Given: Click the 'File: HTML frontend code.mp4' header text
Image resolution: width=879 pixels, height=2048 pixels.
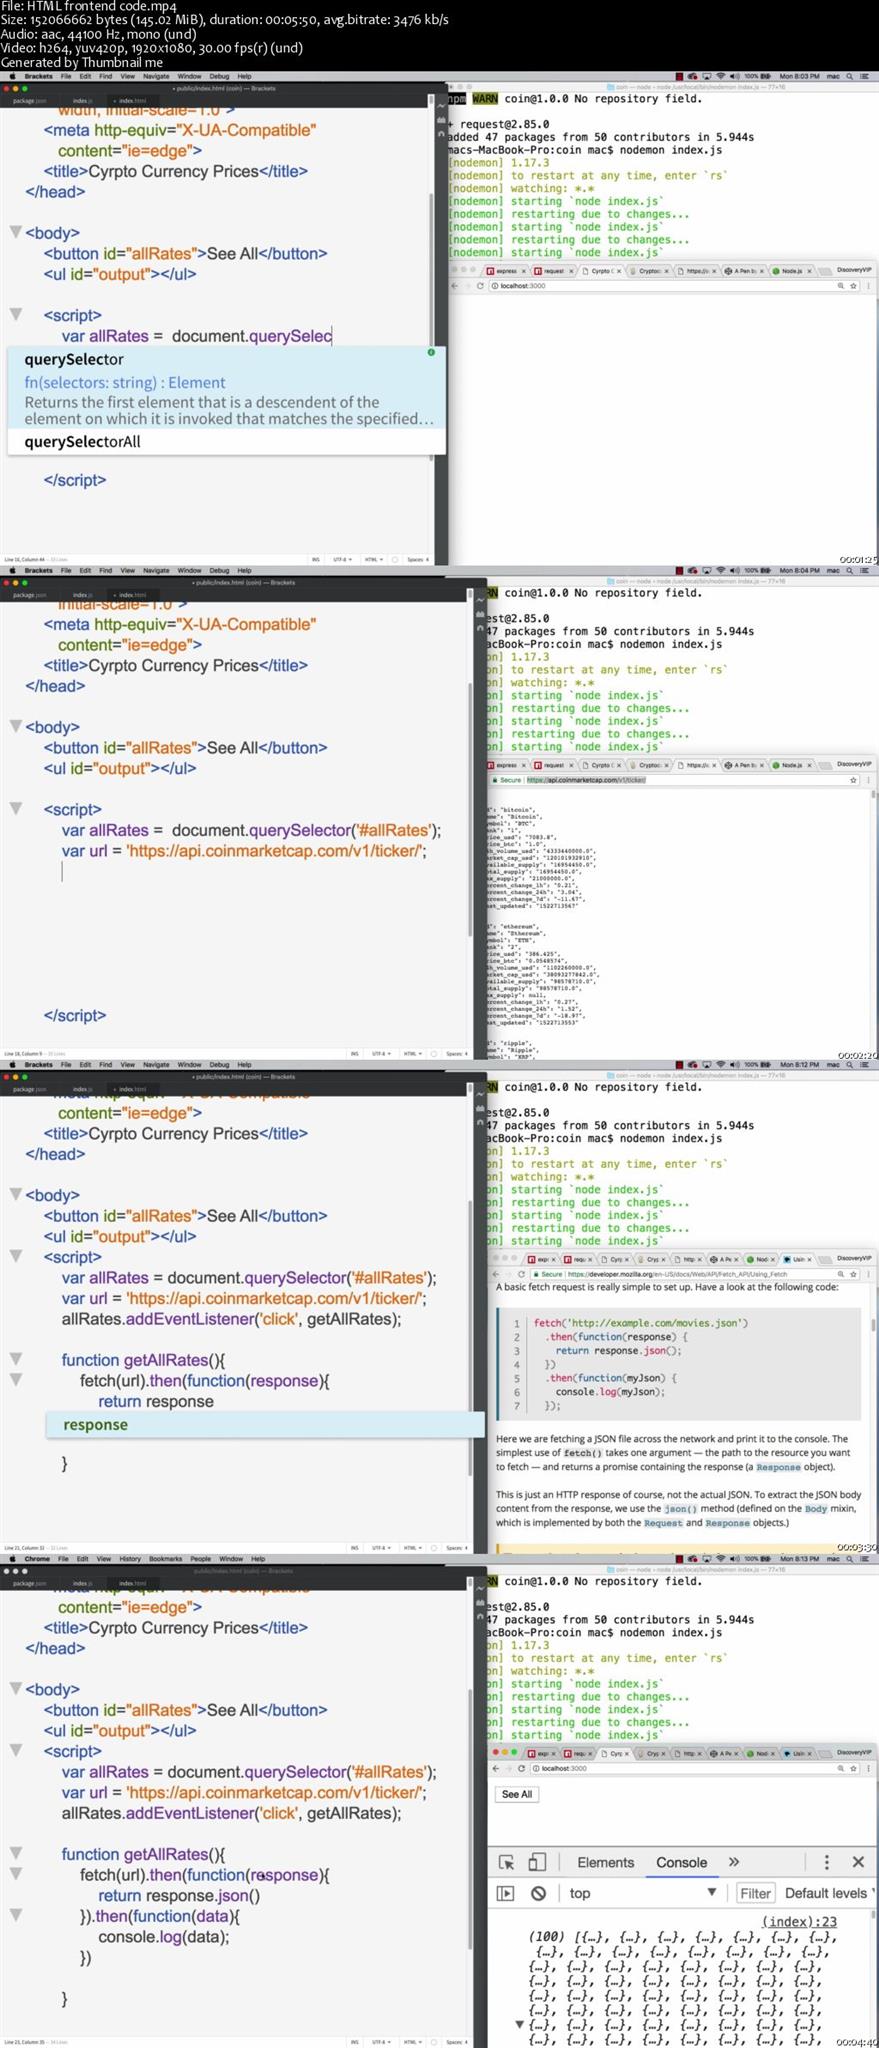Looking at the screenshot, I should click(89, 6).
